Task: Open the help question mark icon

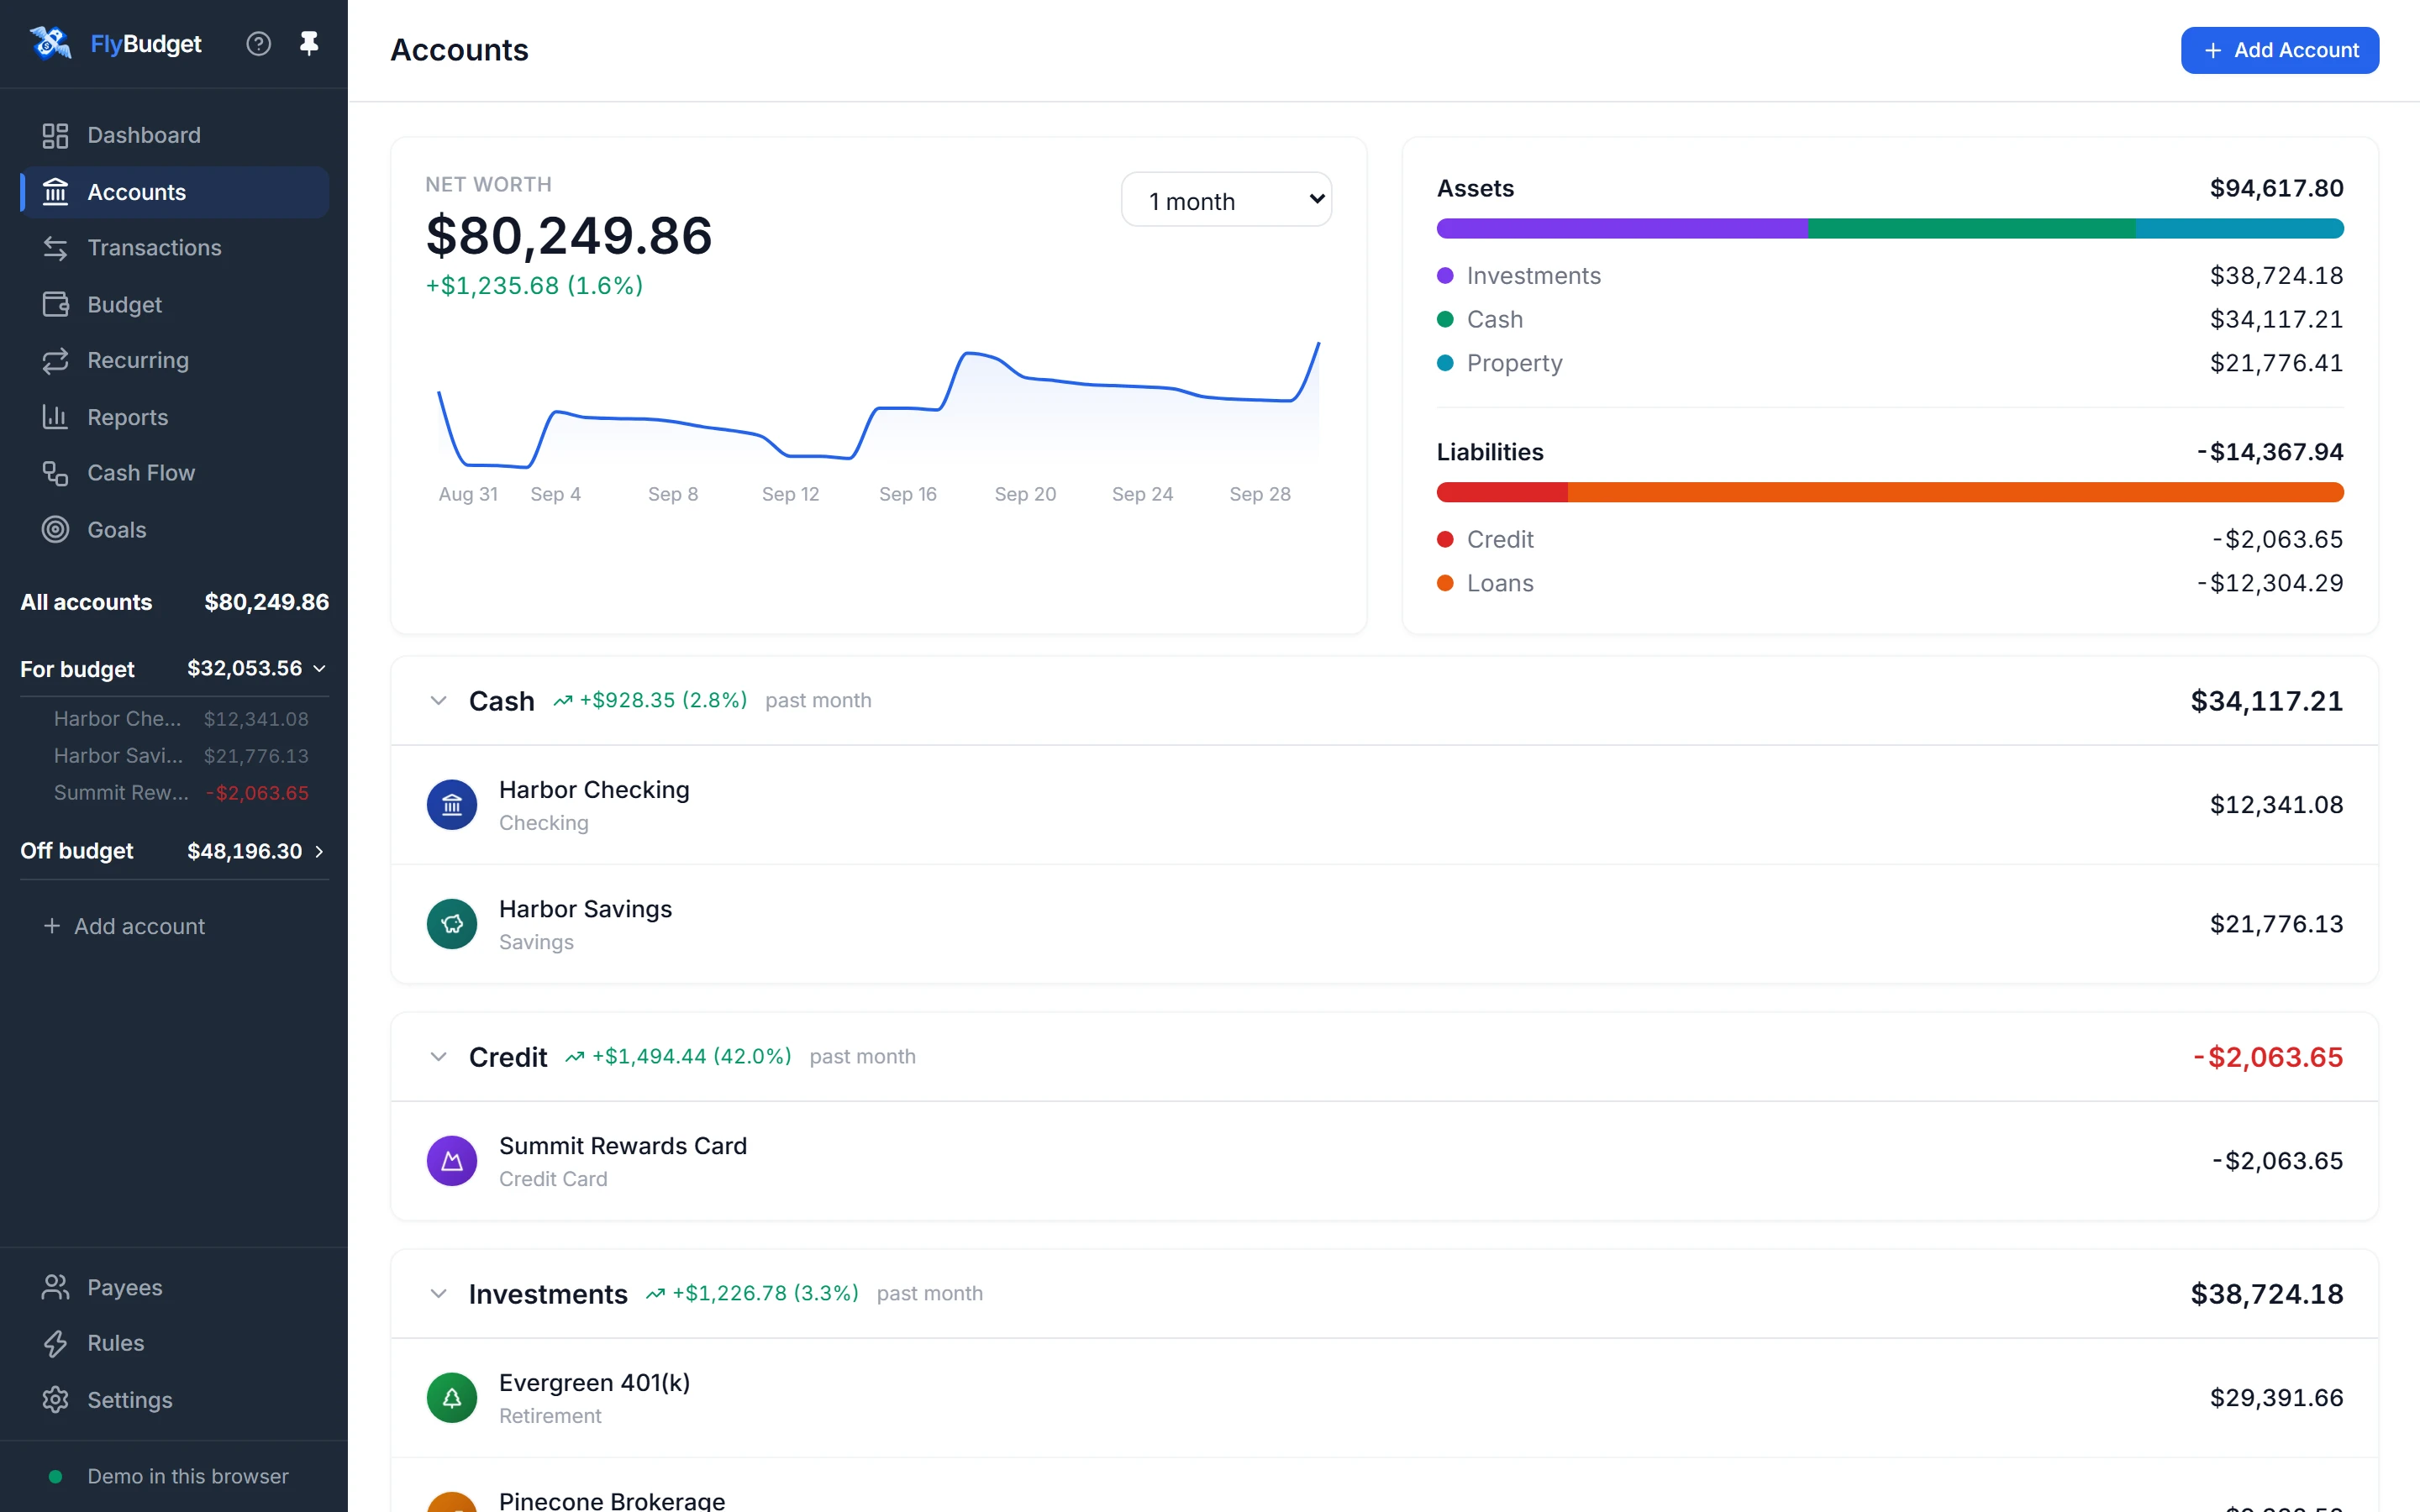Action: 258,44
